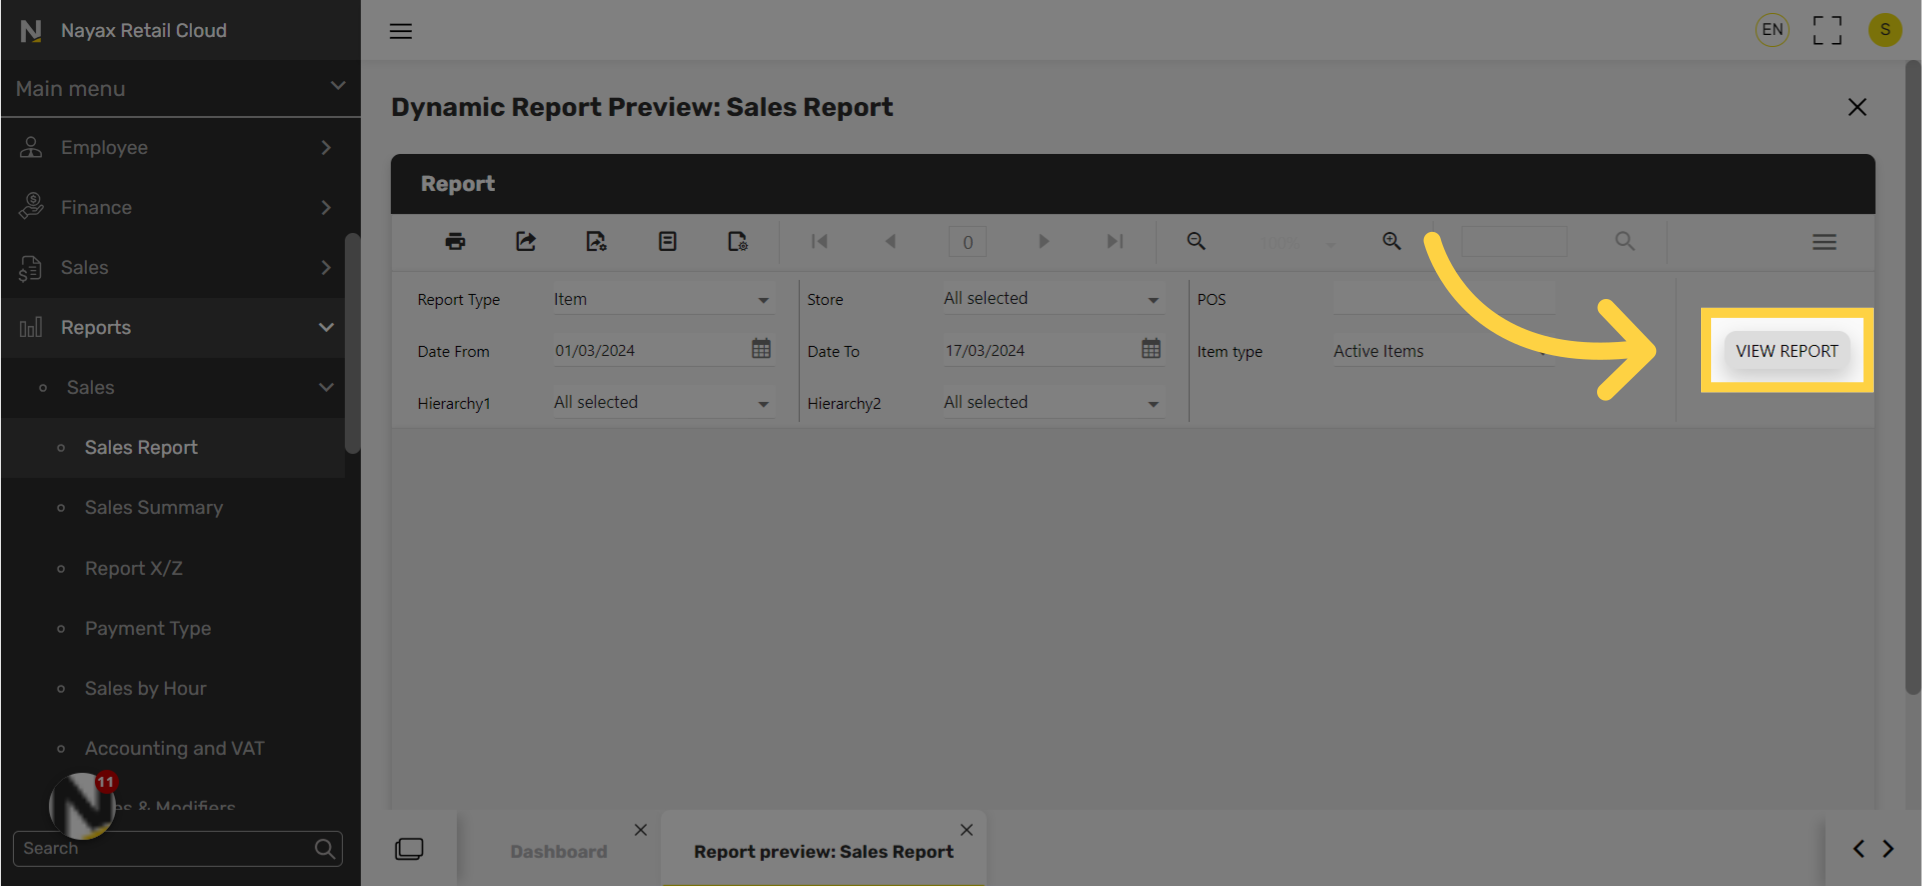Expand the Employee menu section
Image resolution: width=1922 pixels, height=886 pixels.
180,148
